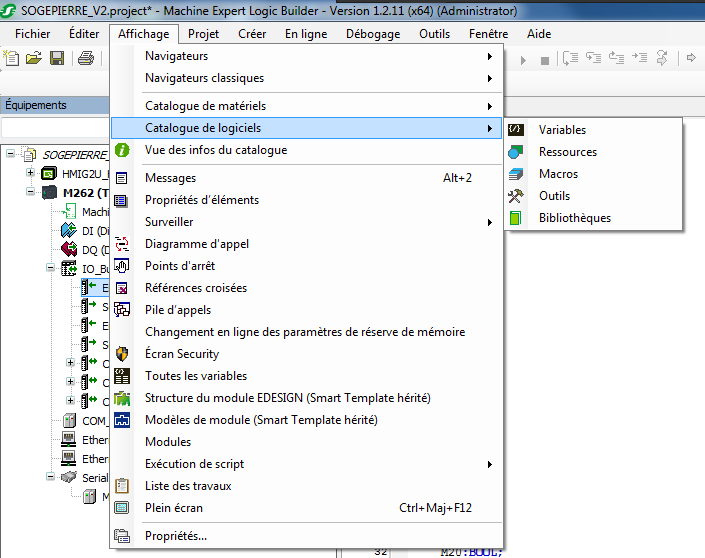This screenshot has height=558, width=705.
Task: Click the Open folder icon in the toolbar
Action: tap(34, 59)
